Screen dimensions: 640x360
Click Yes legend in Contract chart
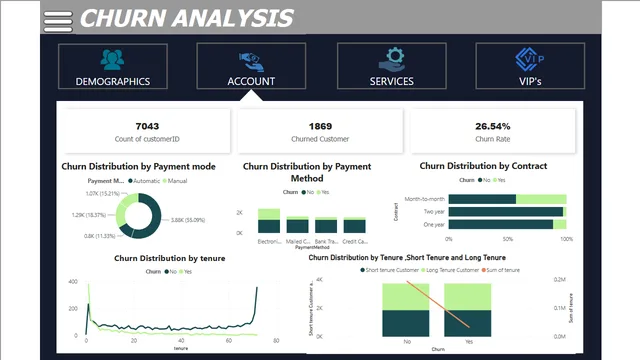pos(499,180)
